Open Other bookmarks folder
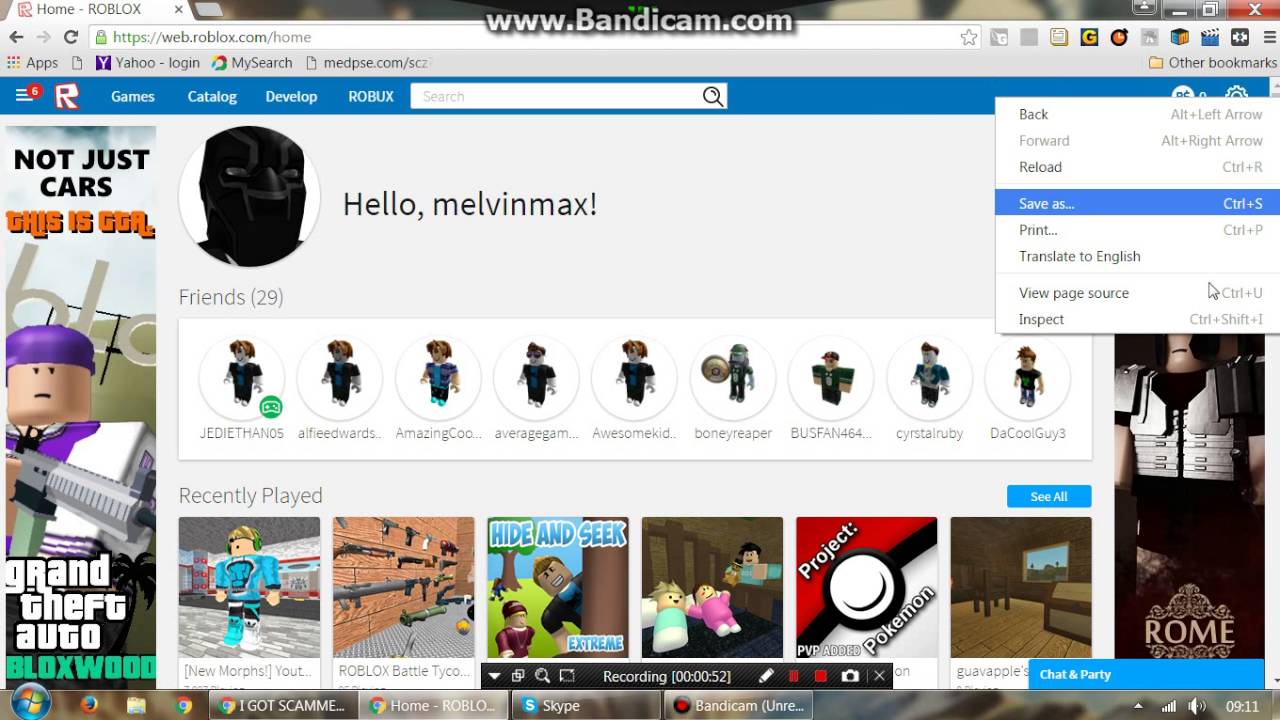The image size is (1280, 720). pos(1212,62)
